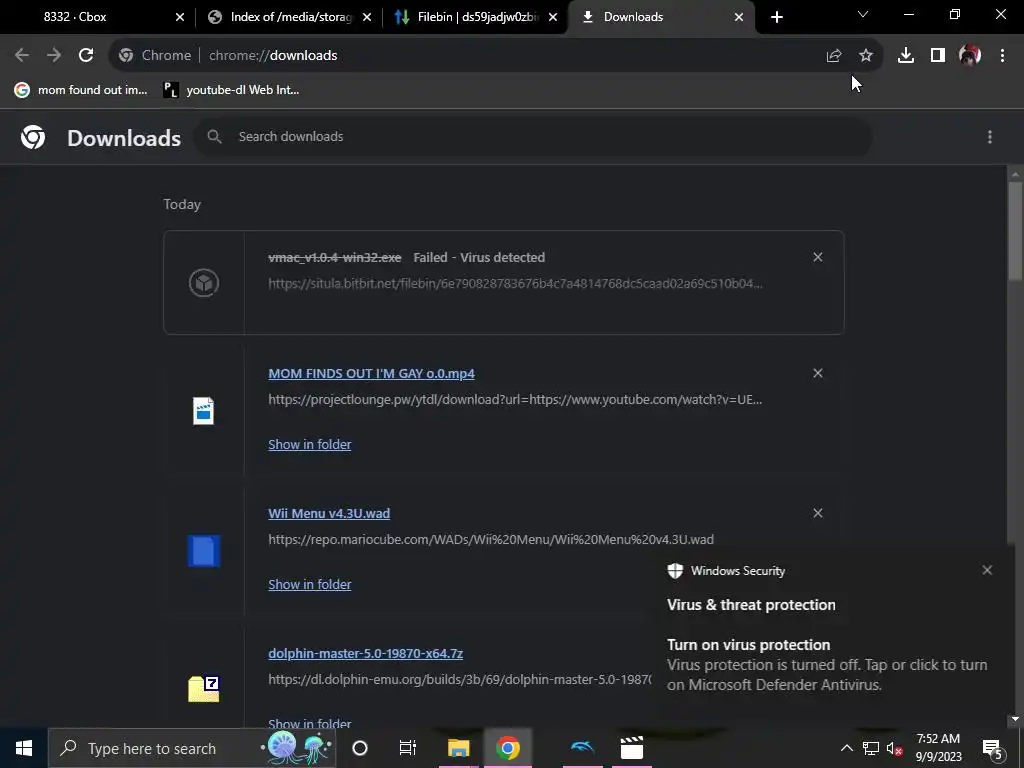
Task: Click the 7z archive file icon
Action: [204, 689]
